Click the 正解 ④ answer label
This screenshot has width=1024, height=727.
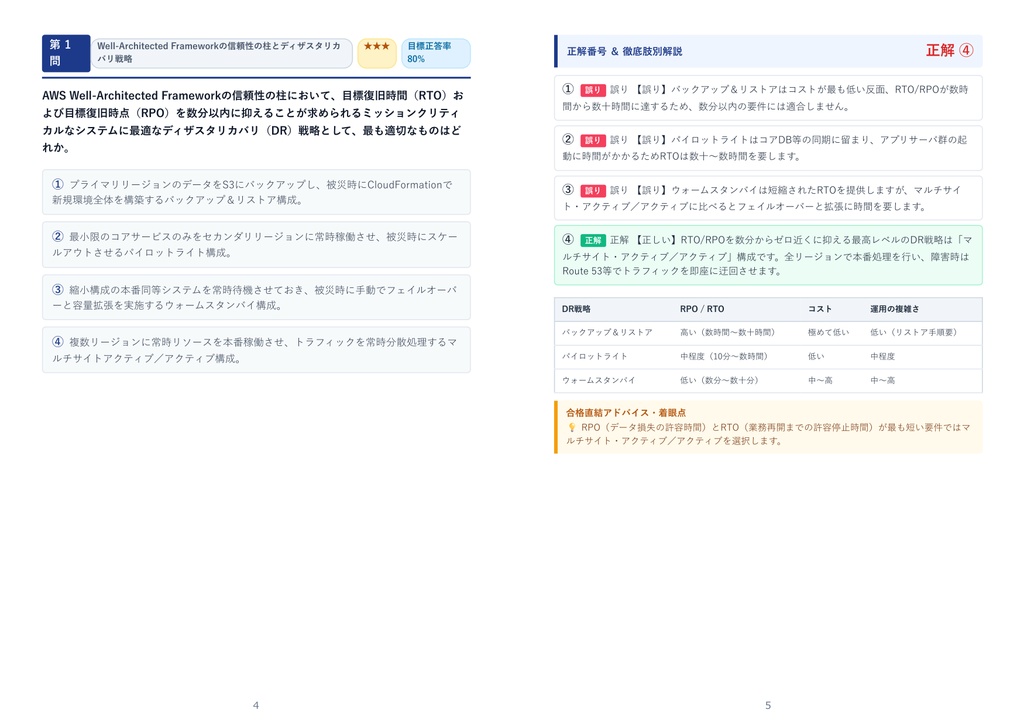point(949,51)
